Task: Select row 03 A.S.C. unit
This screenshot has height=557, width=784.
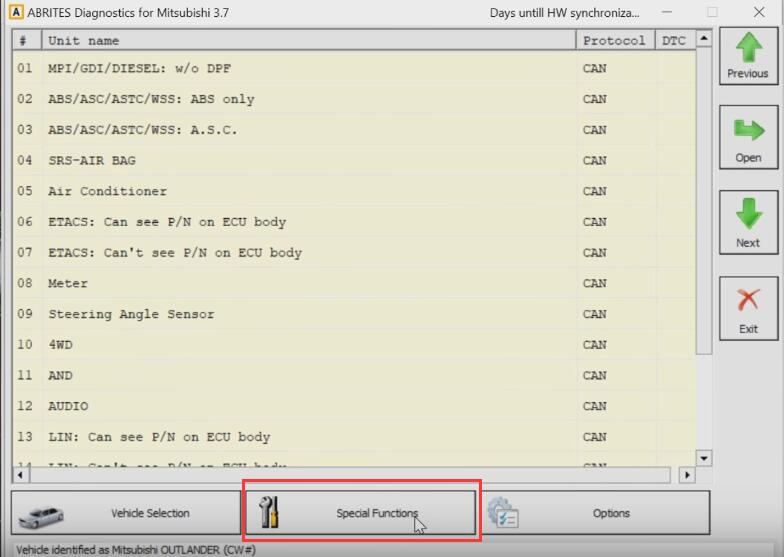Action: (x=354, y=130)
